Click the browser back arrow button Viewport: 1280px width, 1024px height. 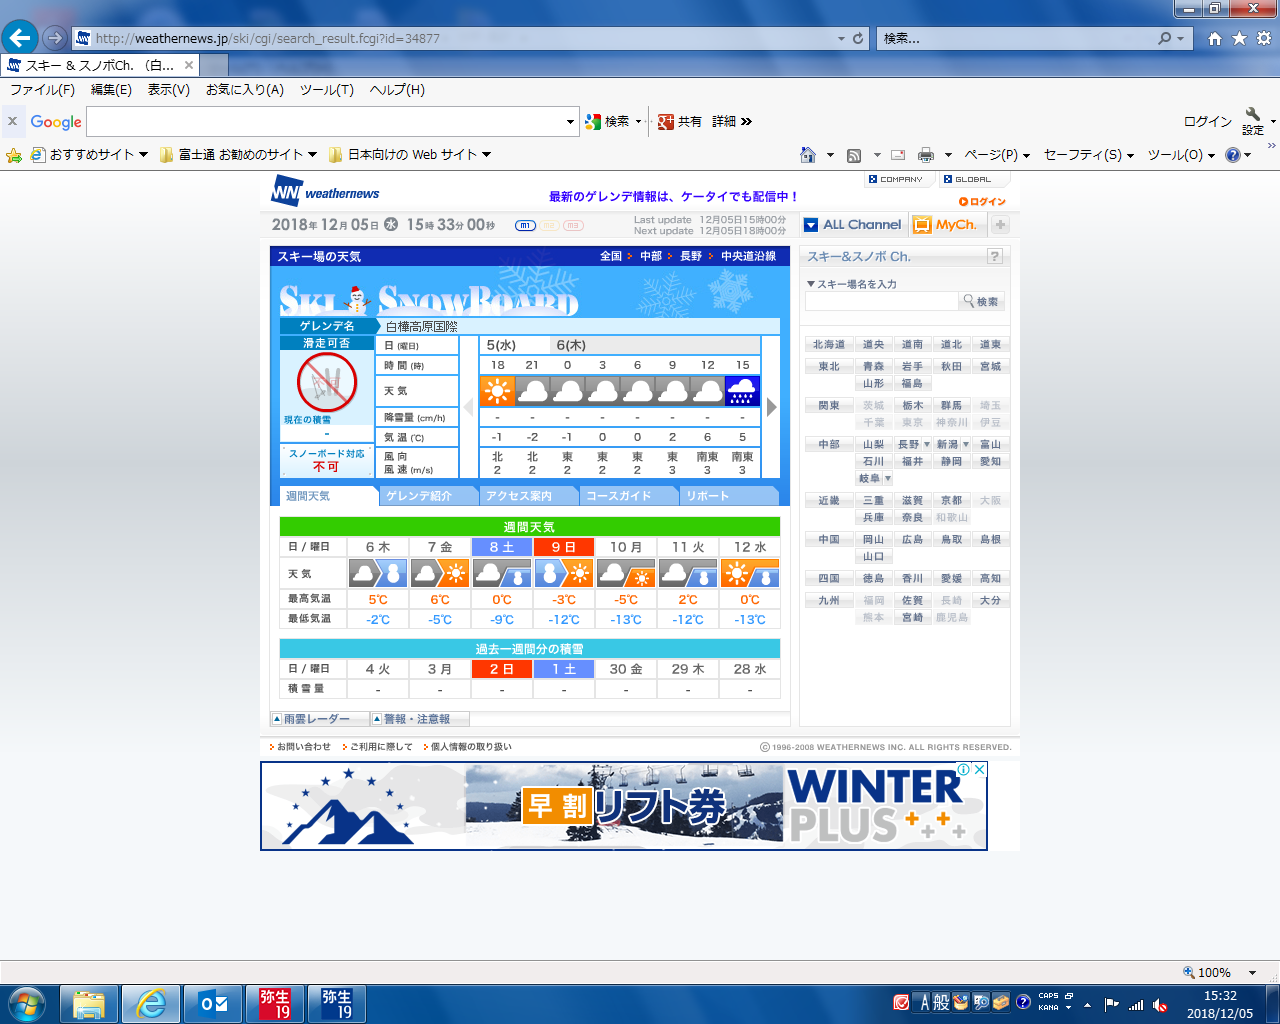click(x=20, y=38)
